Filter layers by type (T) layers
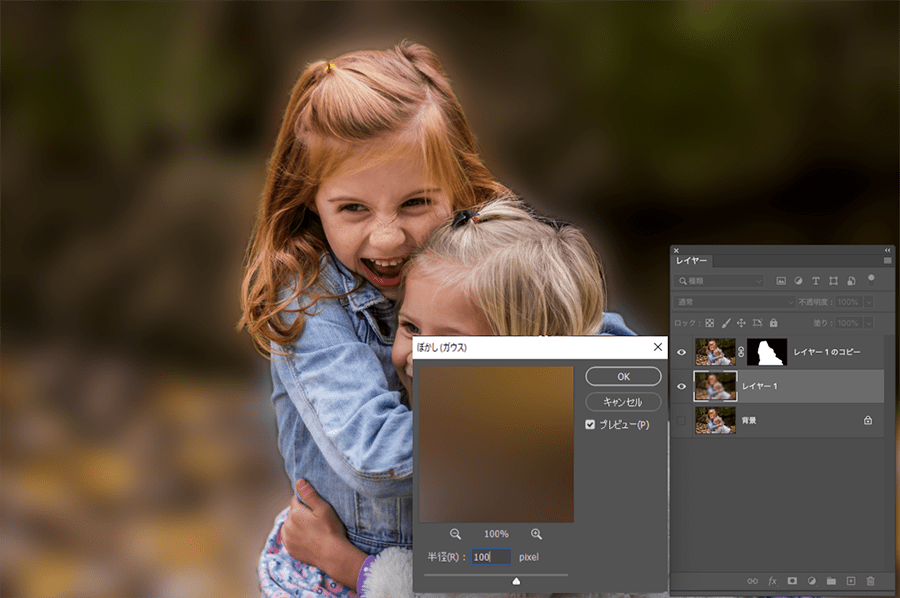Image resolution: width=900 pixels, height=598 pixels. [x=816, y=281]
